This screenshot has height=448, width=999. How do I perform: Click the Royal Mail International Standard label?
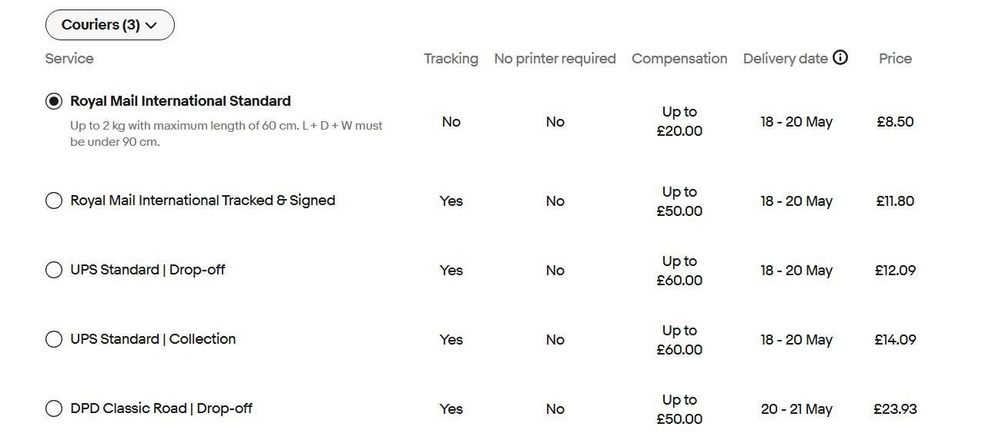click(x=180, y=101)
